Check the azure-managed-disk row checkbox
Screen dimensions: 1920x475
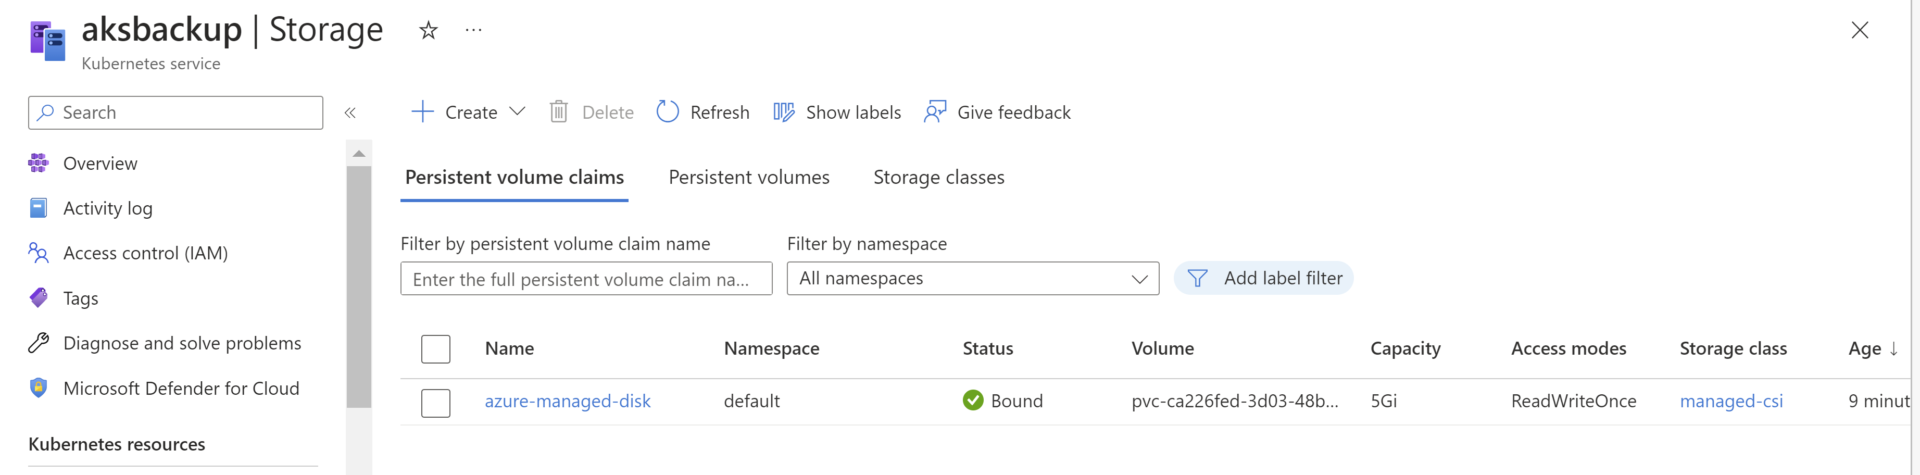[436, 403]
